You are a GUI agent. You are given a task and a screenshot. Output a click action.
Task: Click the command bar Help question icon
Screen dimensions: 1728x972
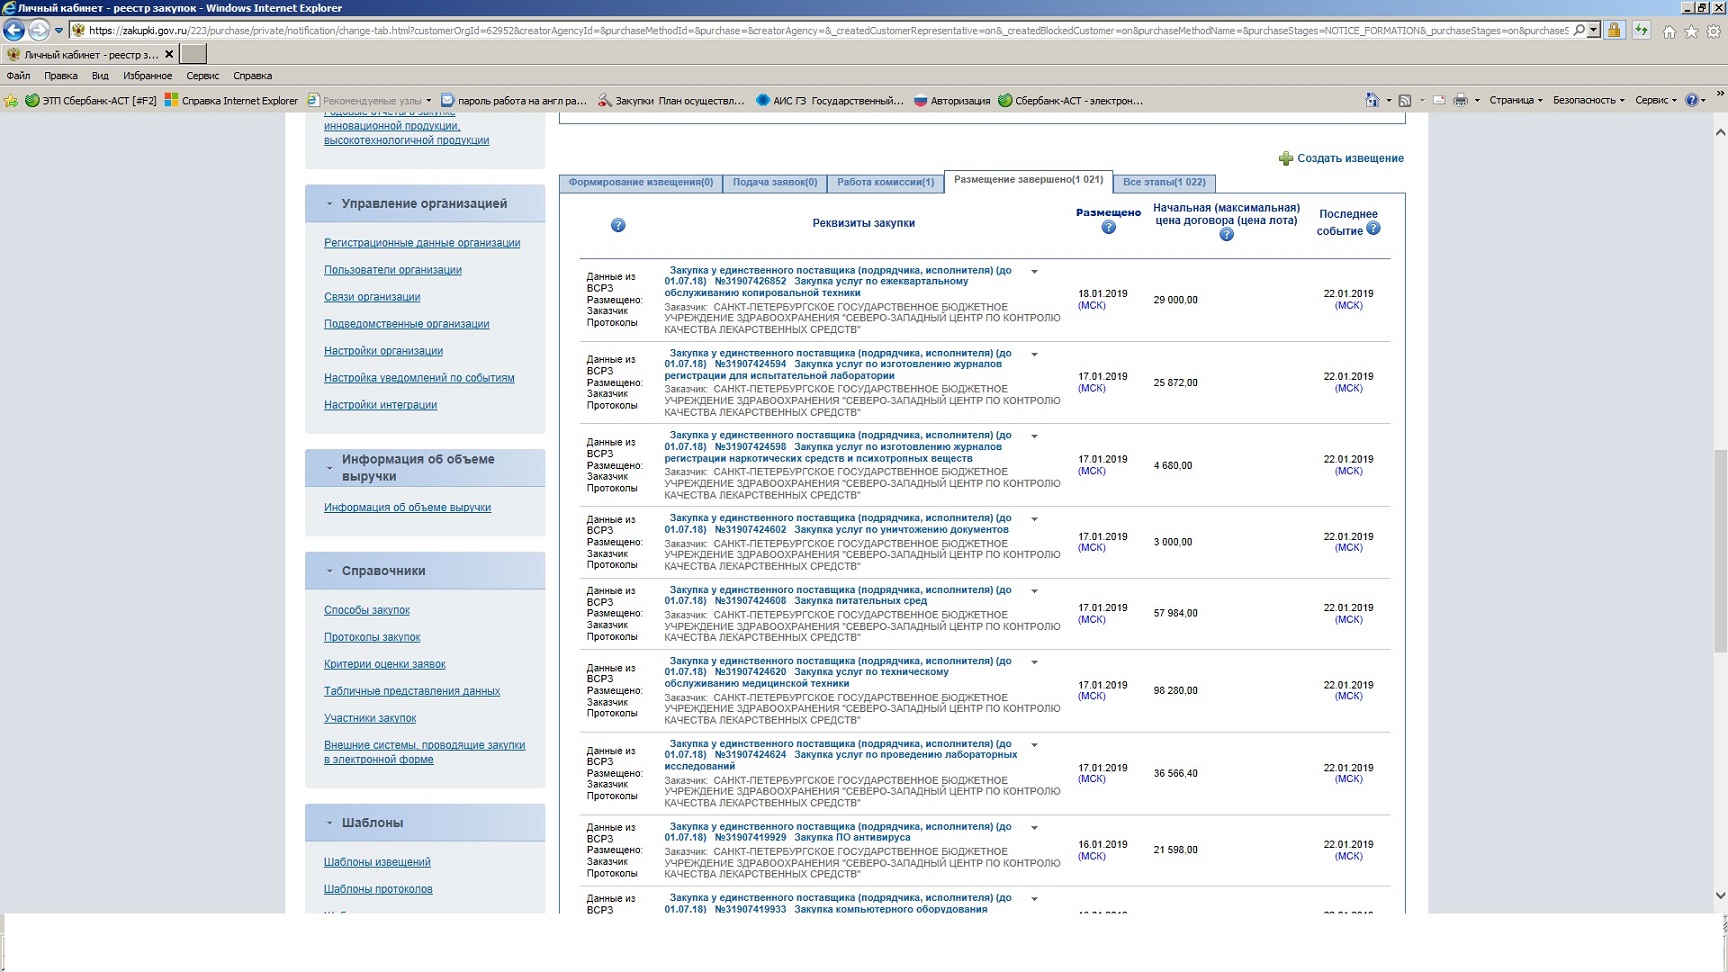coord(1692,100)
